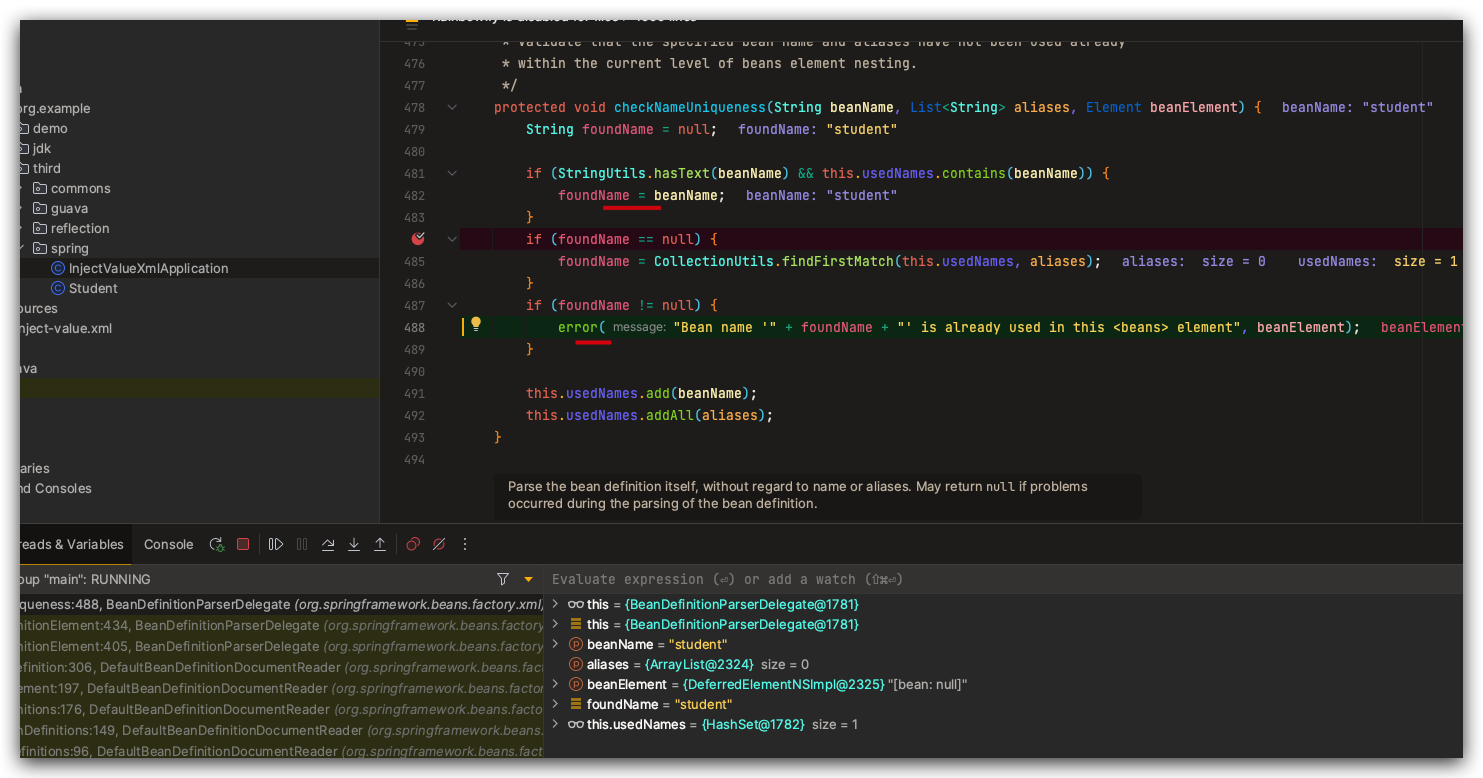Toggle Mute Breakpoints in debug toolbar
Viewport: 1483px width, 778px height.
point(439,544)
